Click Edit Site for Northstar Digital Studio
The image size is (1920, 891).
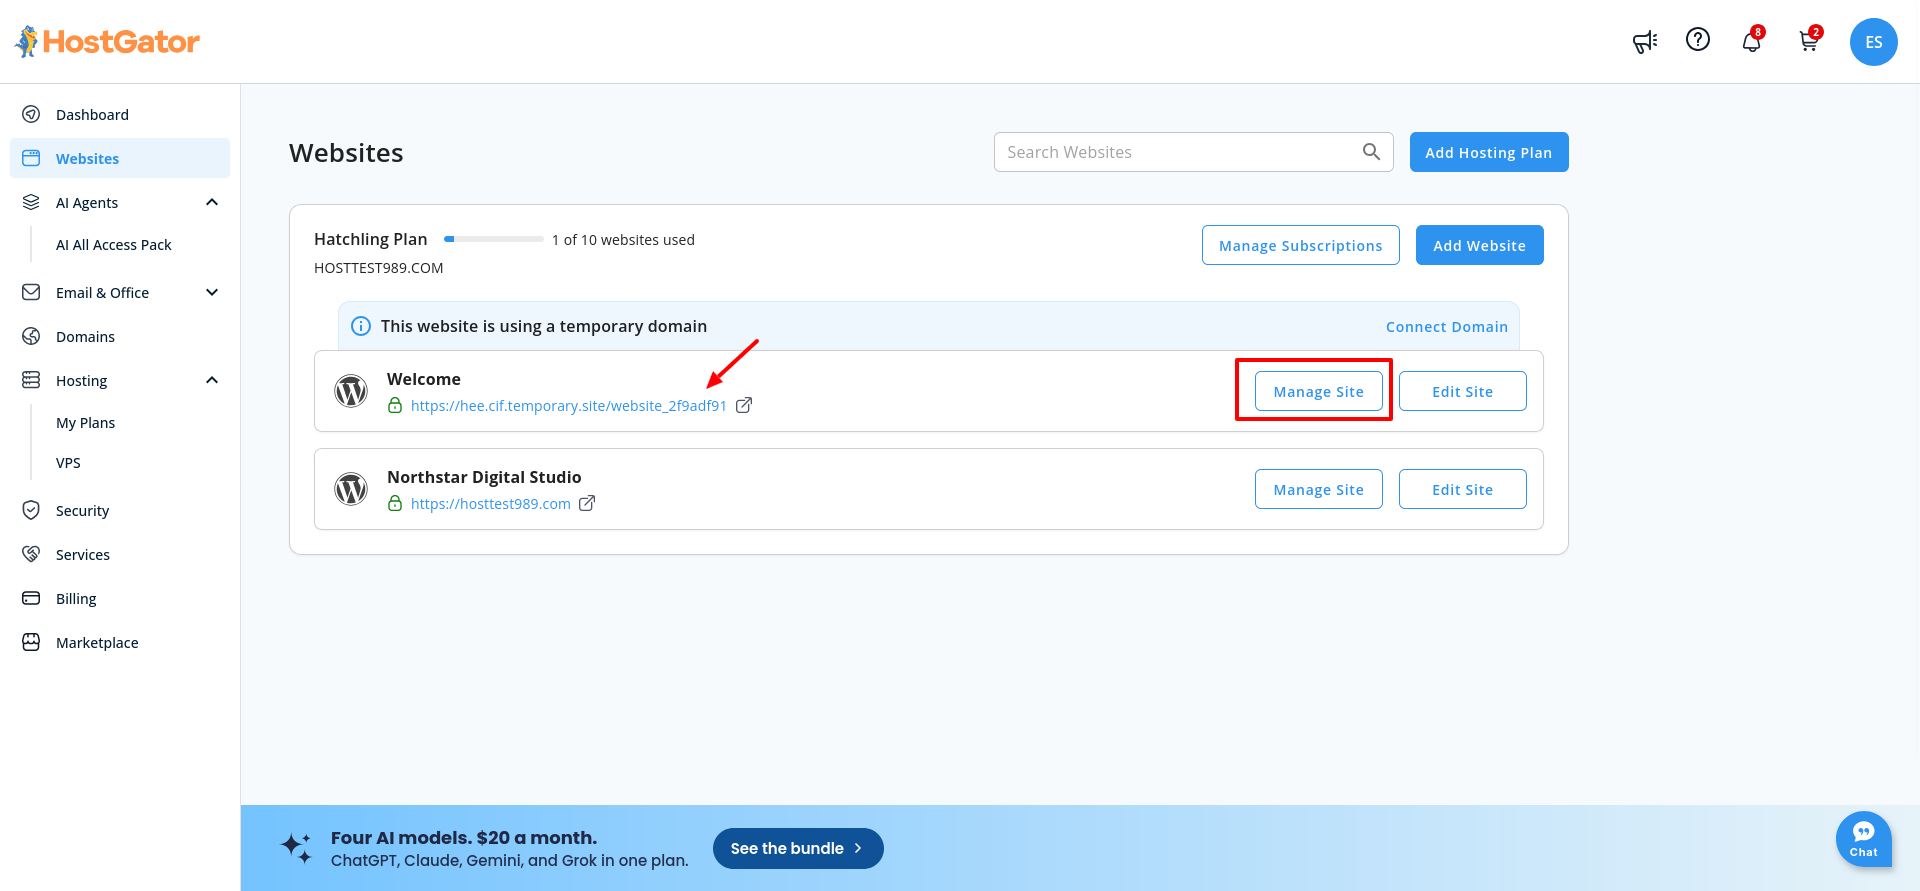(1463, 489)
